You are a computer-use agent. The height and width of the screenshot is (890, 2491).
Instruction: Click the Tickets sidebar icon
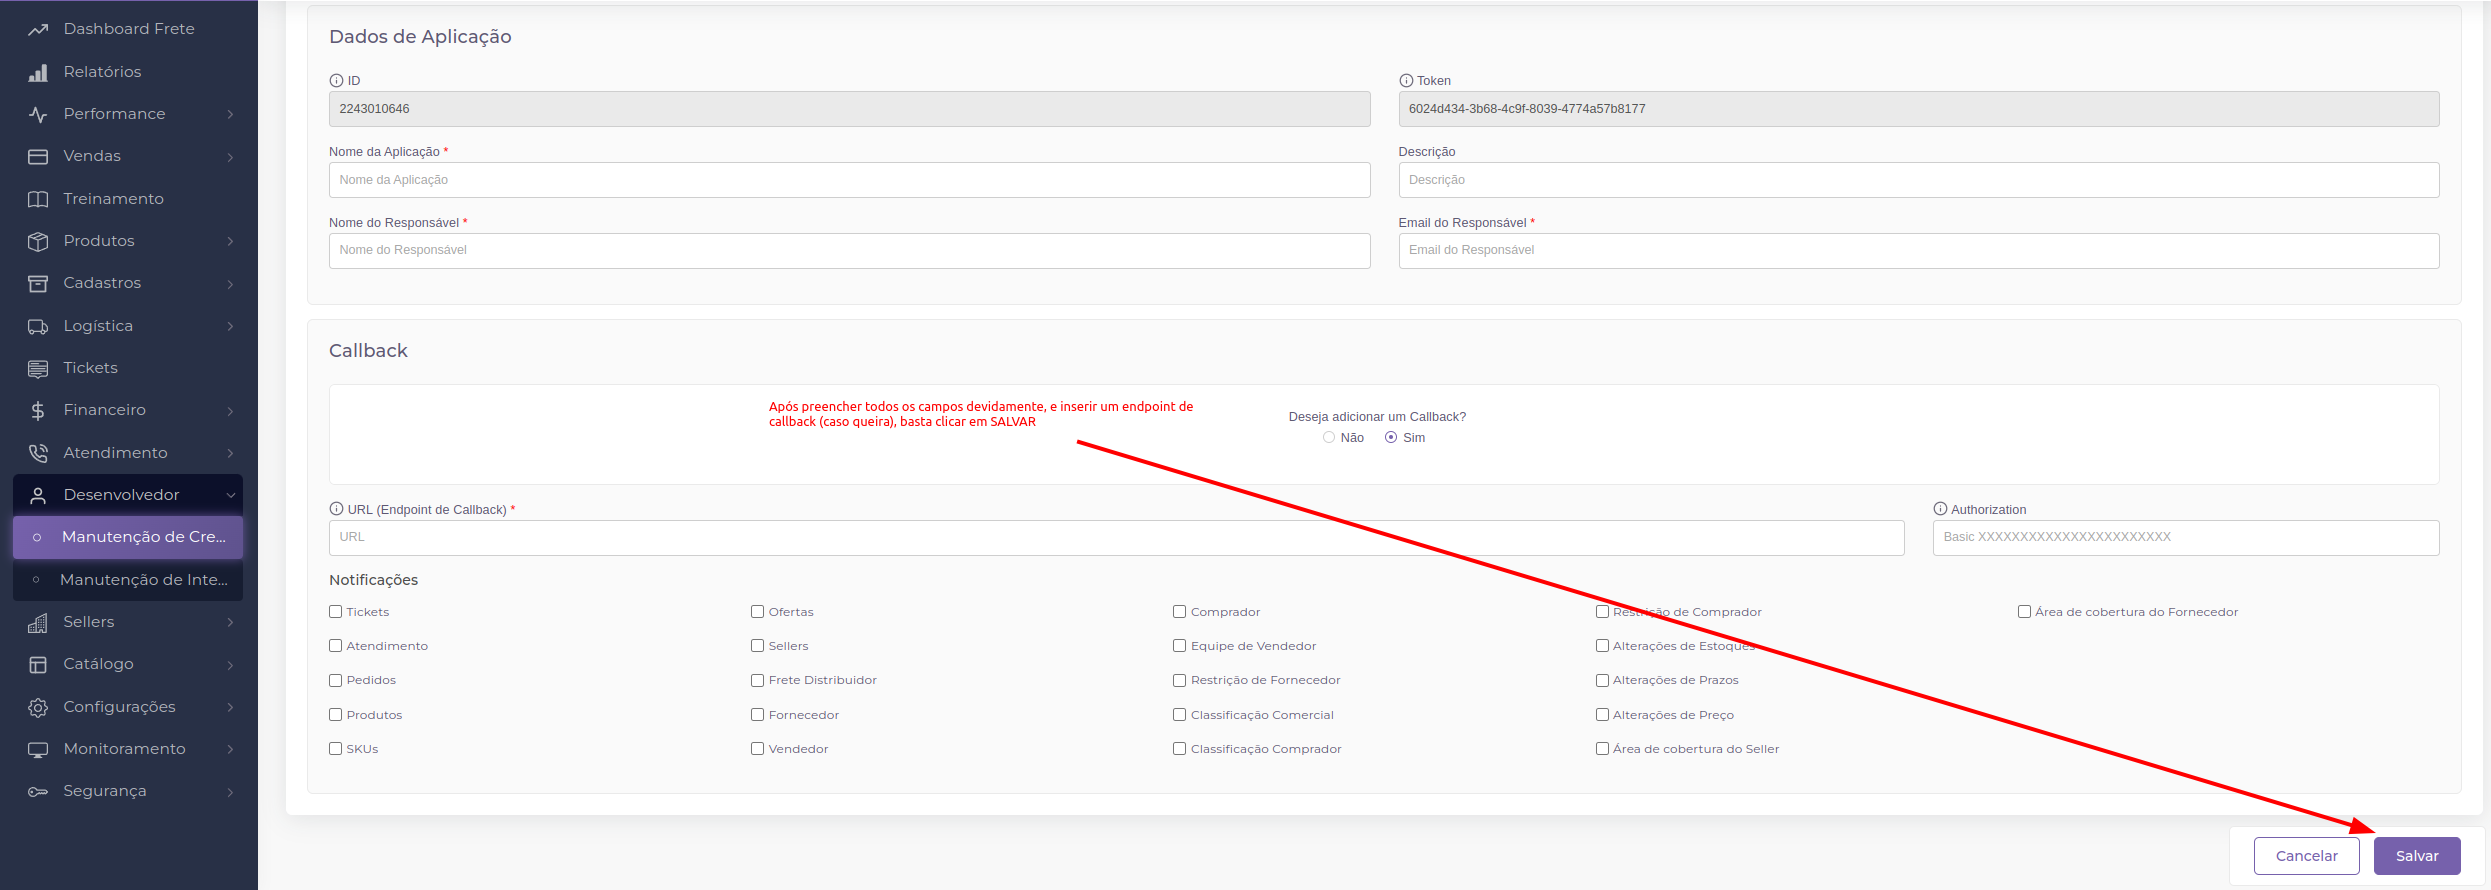(38, 369)
